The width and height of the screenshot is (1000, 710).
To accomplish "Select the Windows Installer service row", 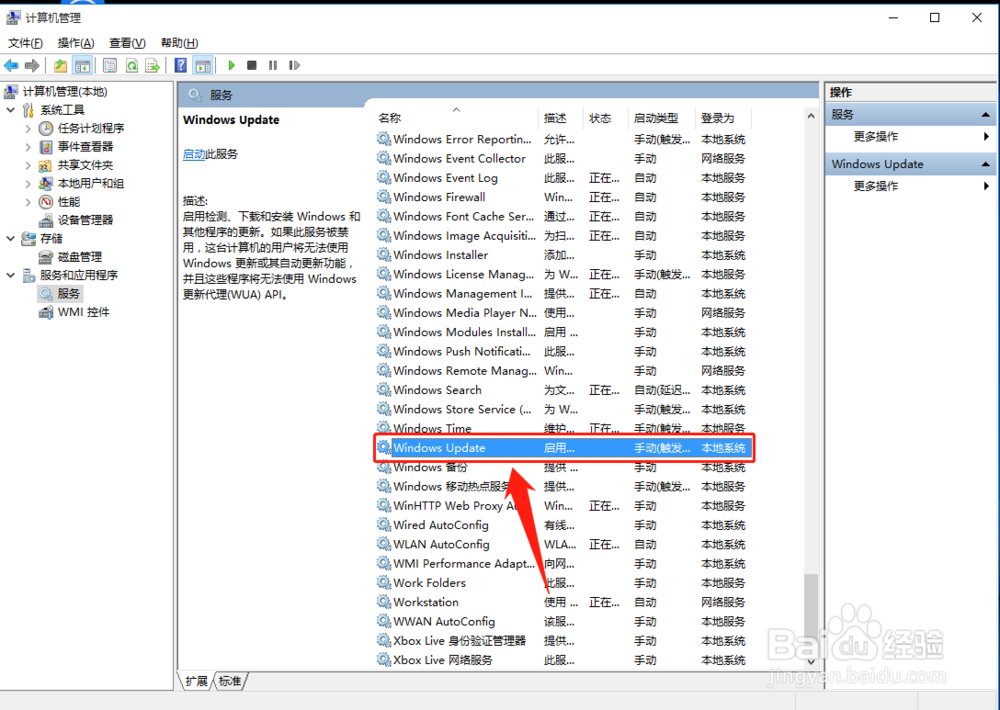I will click(x=564, y=255).
